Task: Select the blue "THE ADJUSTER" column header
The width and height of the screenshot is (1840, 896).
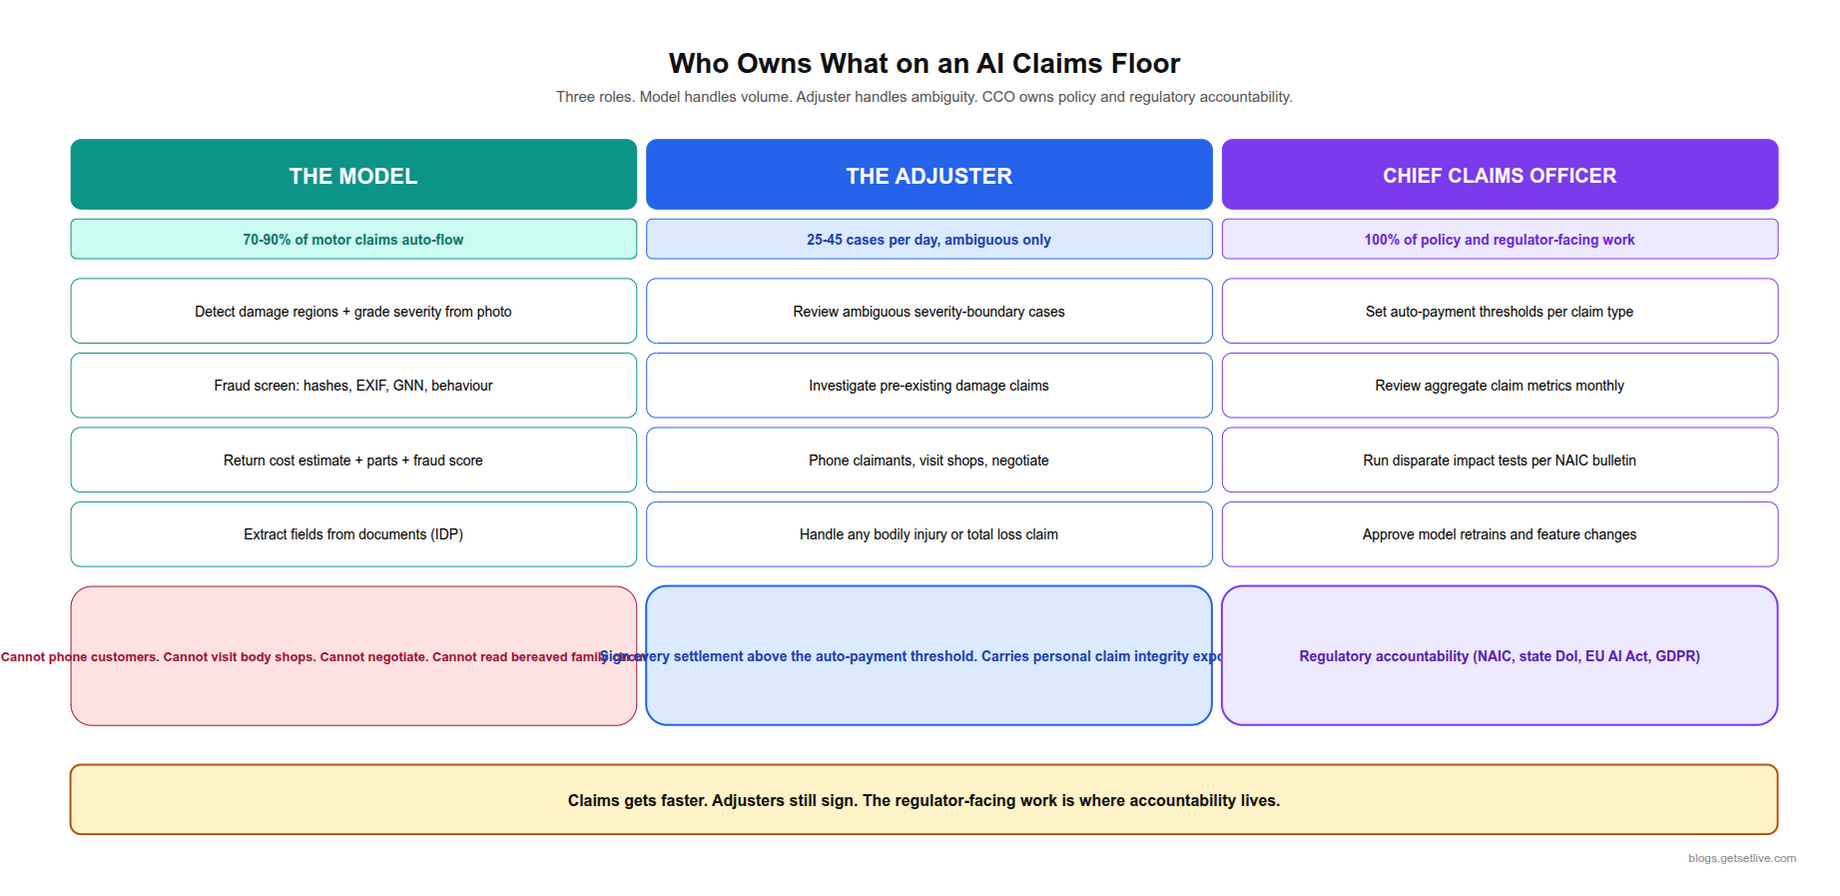Action: (x=929, y=175)
